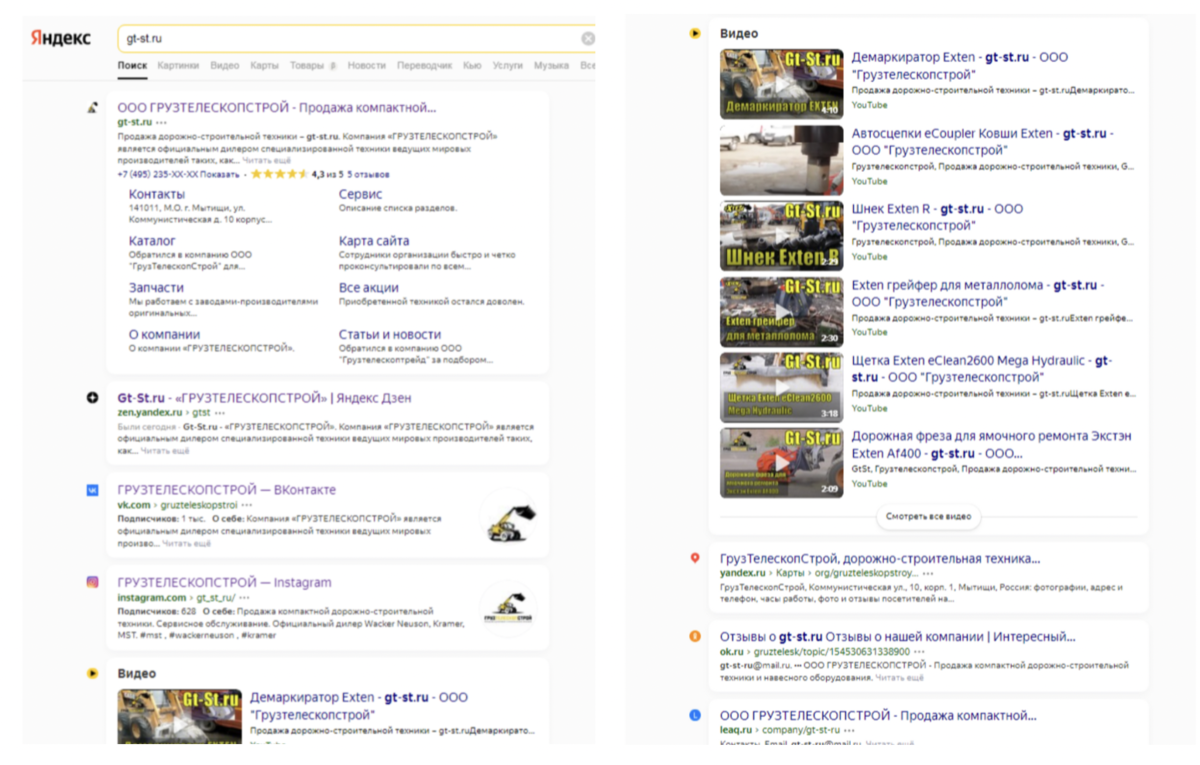Screen dimensions: 1200x765
Task: Switch to the Новости tab
Action: 366,66
